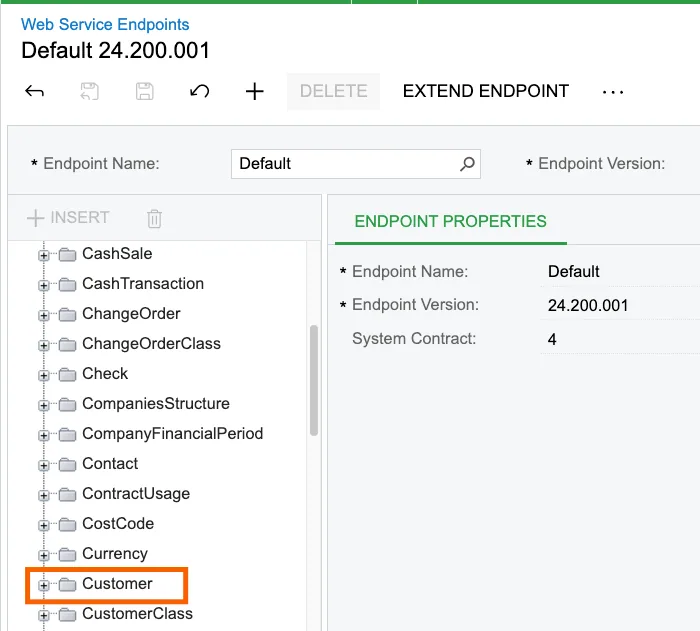Expand the ChangeOrder node
700x631 pixels.
click(x=44, y=315)
